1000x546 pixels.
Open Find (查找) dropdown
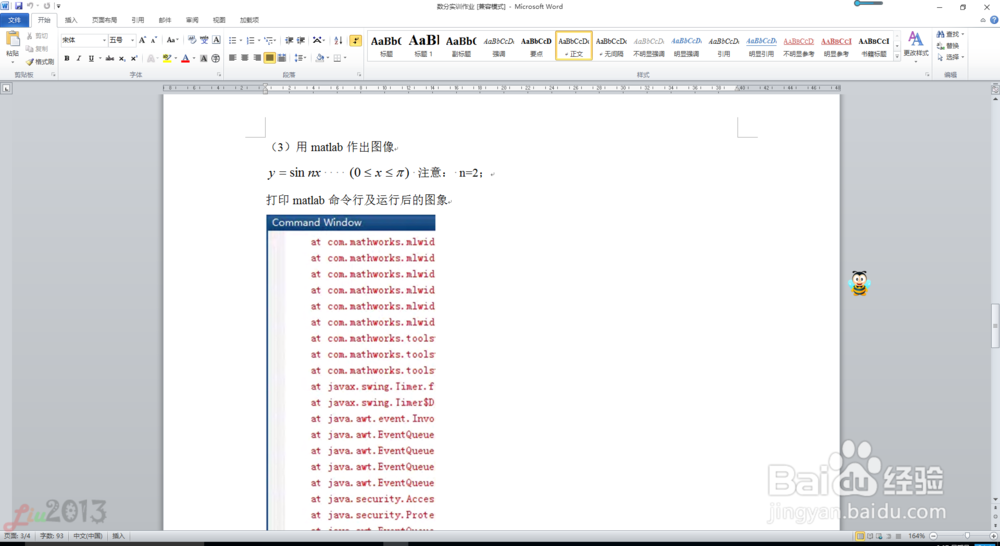click(x=962, y=34)
